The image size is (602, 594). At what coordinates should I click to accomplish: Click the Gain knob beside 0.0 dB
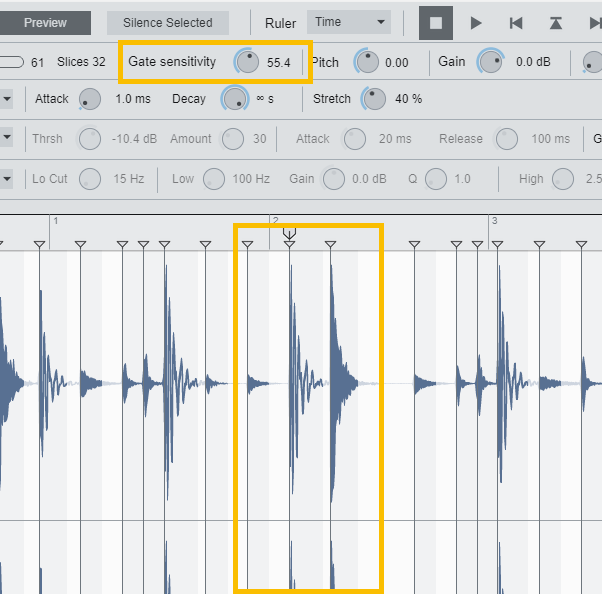click(490, 62)
